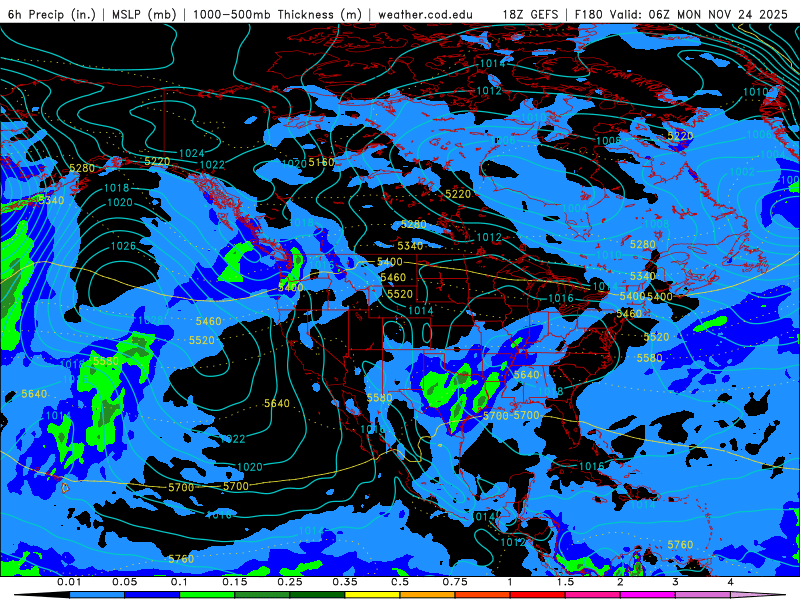Click the dark blue 0.05 legend swatch
Screen dimensions: 800x600
152,595
